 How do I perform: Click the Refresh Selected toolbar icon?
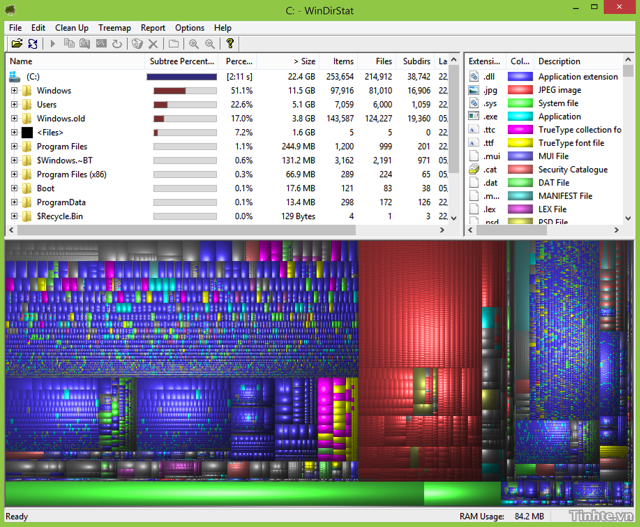tap(117, 43)
